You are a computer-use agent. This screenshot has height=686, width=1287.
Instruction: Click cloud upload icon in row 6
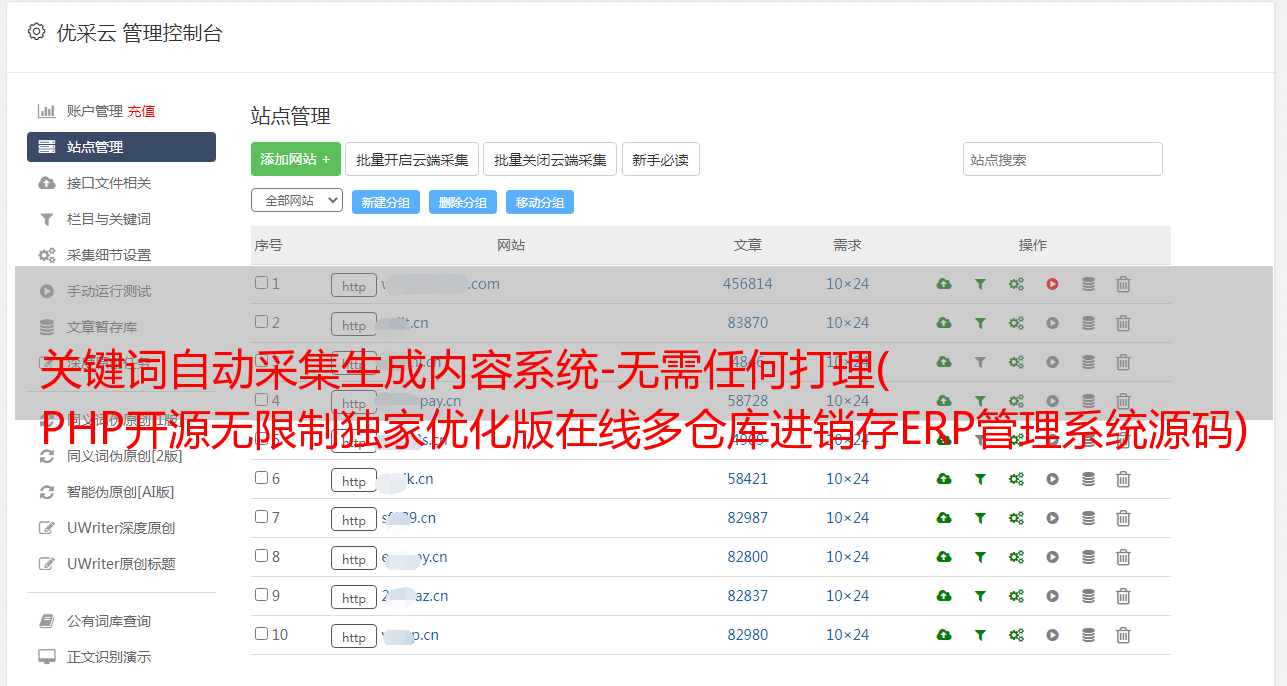[944, 479]
